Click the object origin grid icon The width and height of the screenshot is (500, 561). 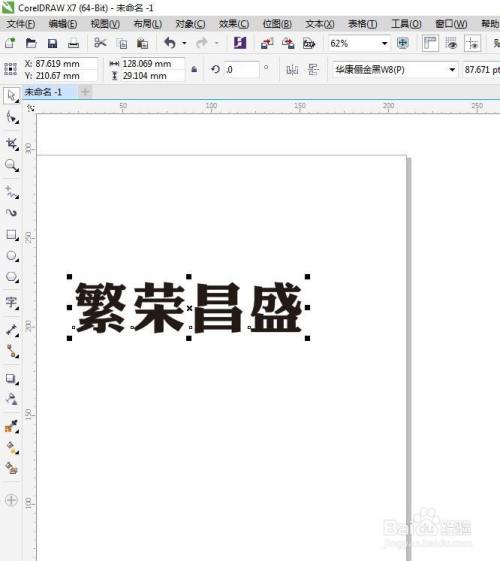[x=10, y=69]
